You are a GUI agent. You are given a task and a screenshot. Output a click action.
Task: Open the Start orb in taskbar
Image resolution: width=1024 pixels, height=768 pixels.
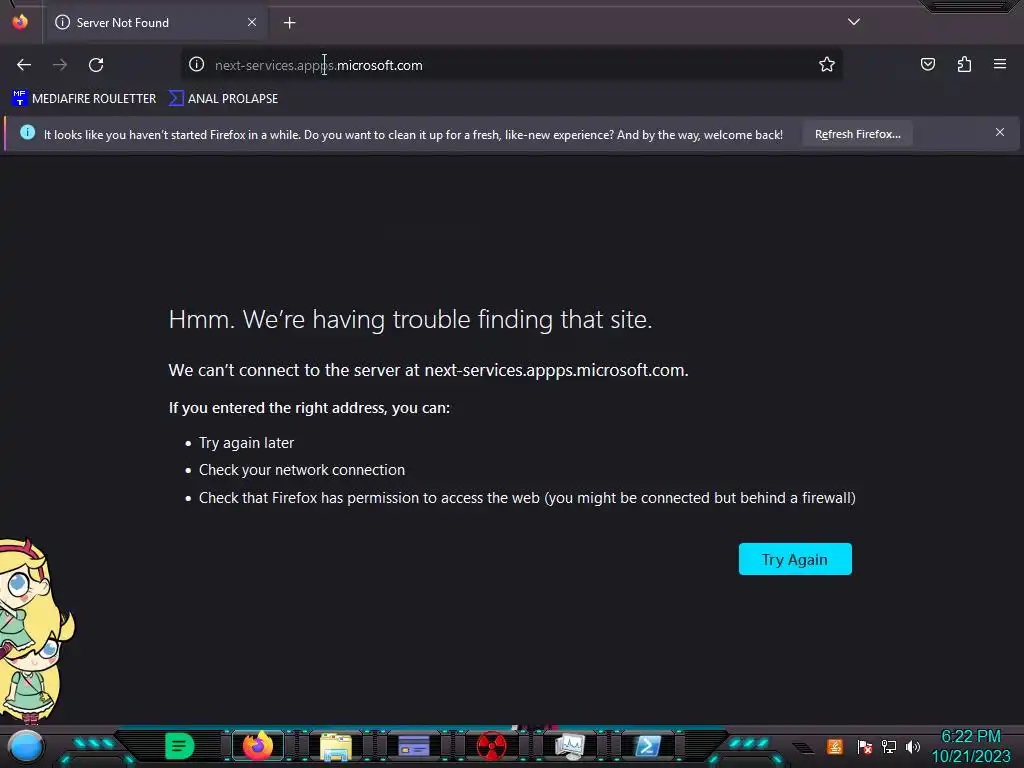(x=26, y=746)
